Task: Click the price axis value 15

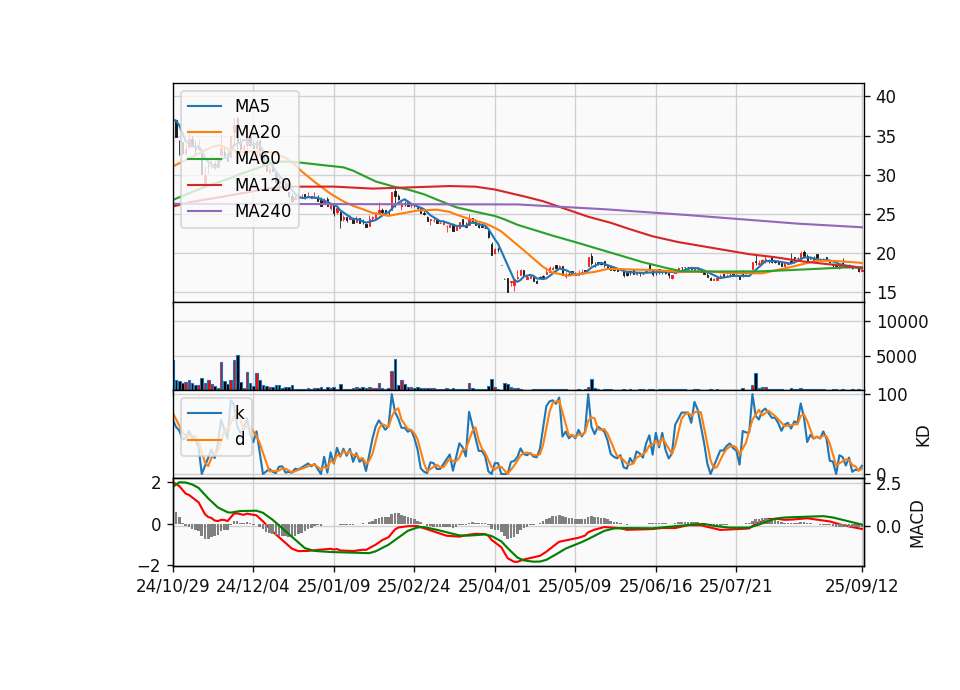Action: [886, 293]
